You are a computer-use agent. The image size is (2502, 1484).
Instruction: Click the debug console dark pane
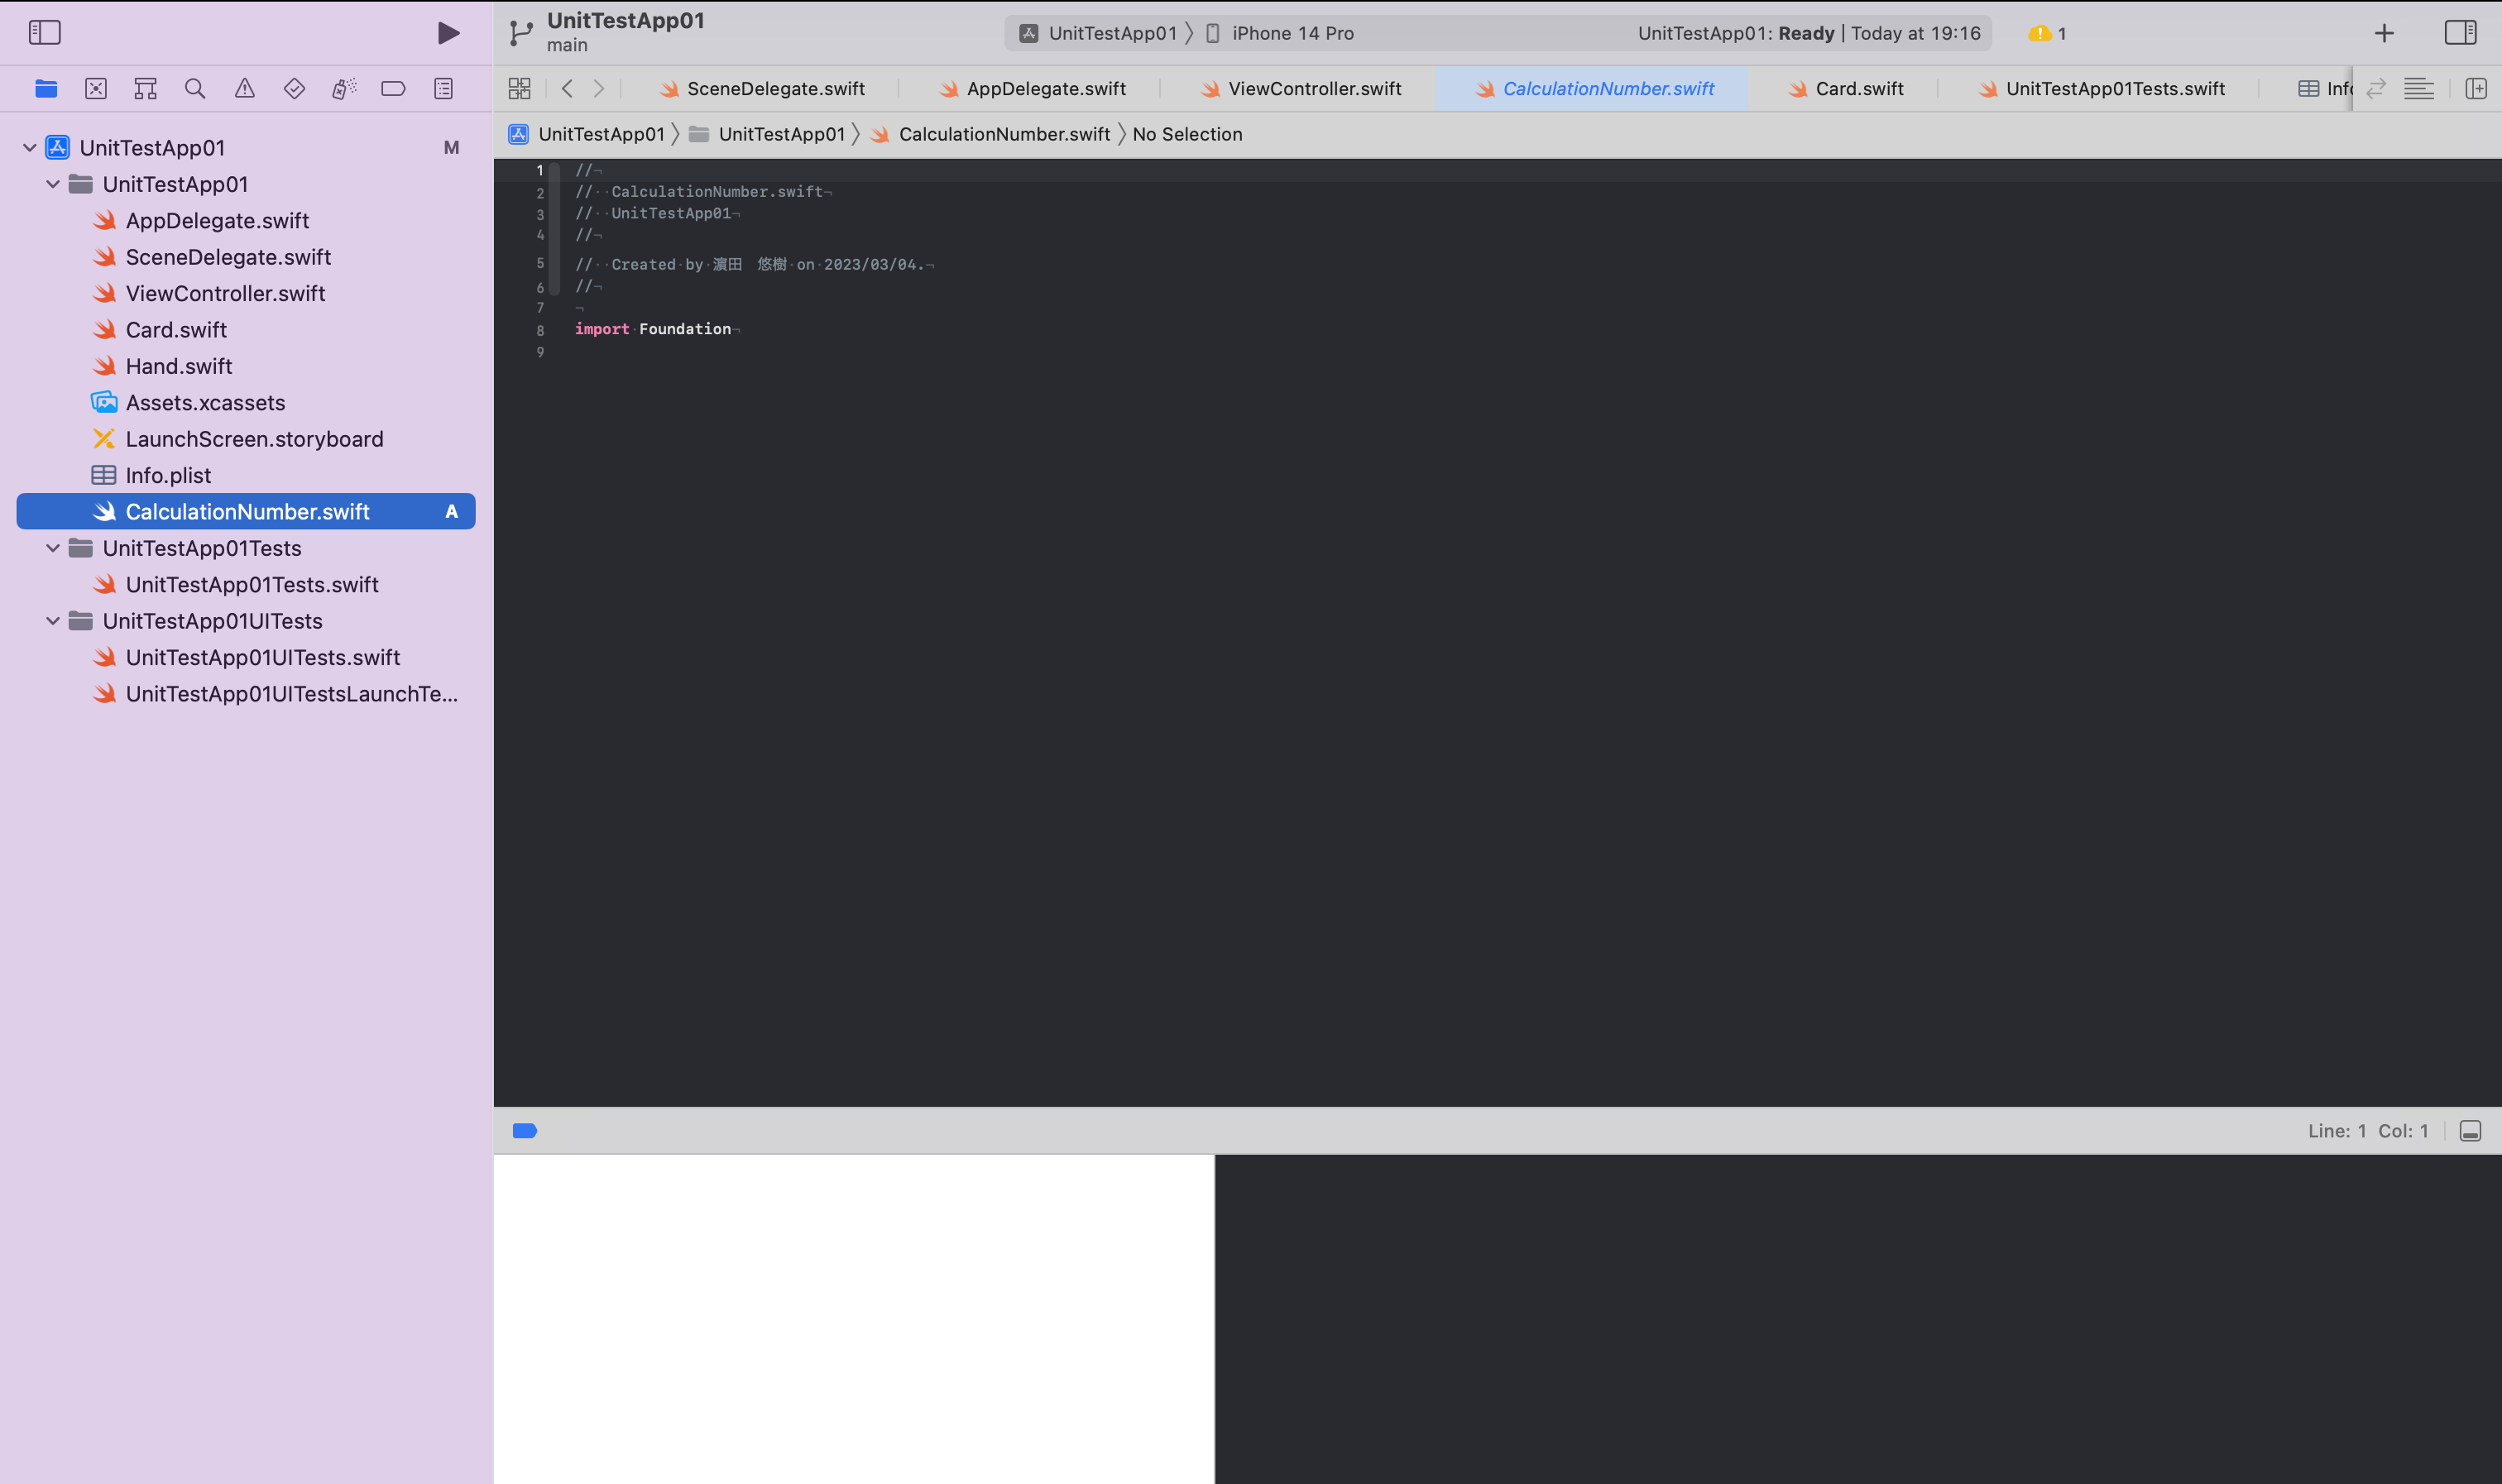(x=1858, y=1319)
